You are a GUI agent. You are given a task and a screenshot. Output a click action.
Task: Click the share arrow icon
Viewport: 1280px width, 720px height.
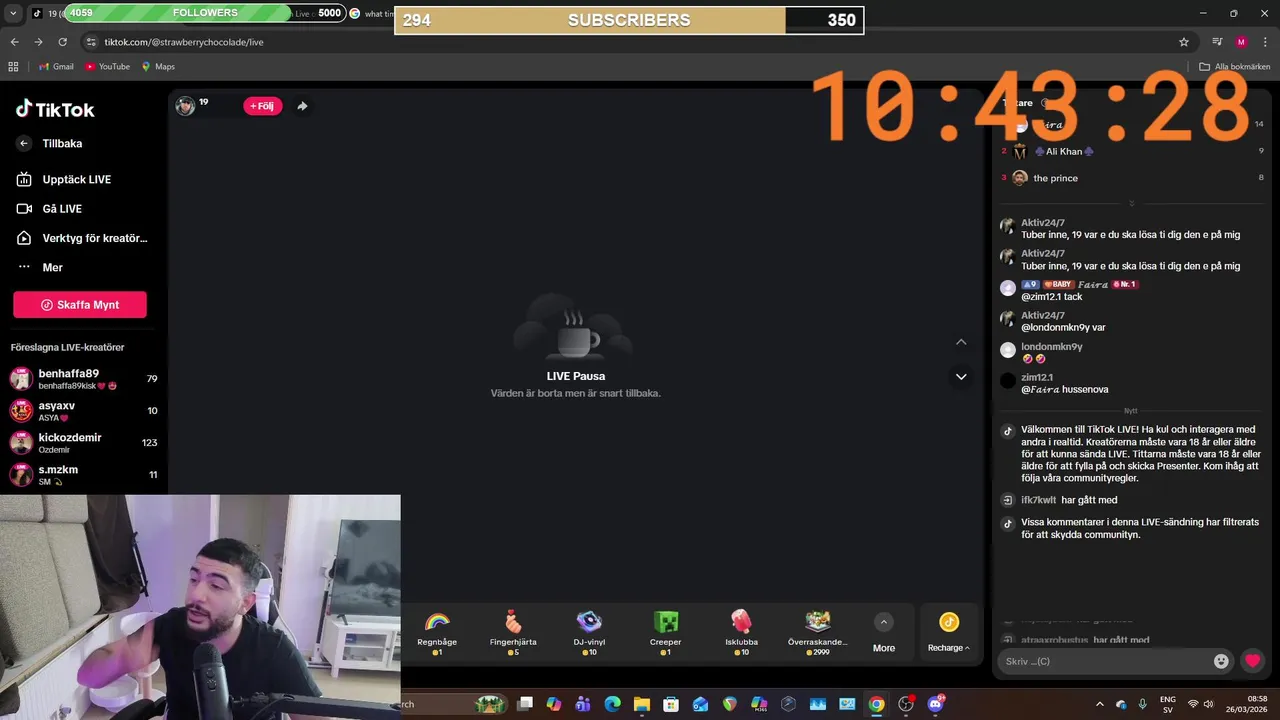(302, 106)
